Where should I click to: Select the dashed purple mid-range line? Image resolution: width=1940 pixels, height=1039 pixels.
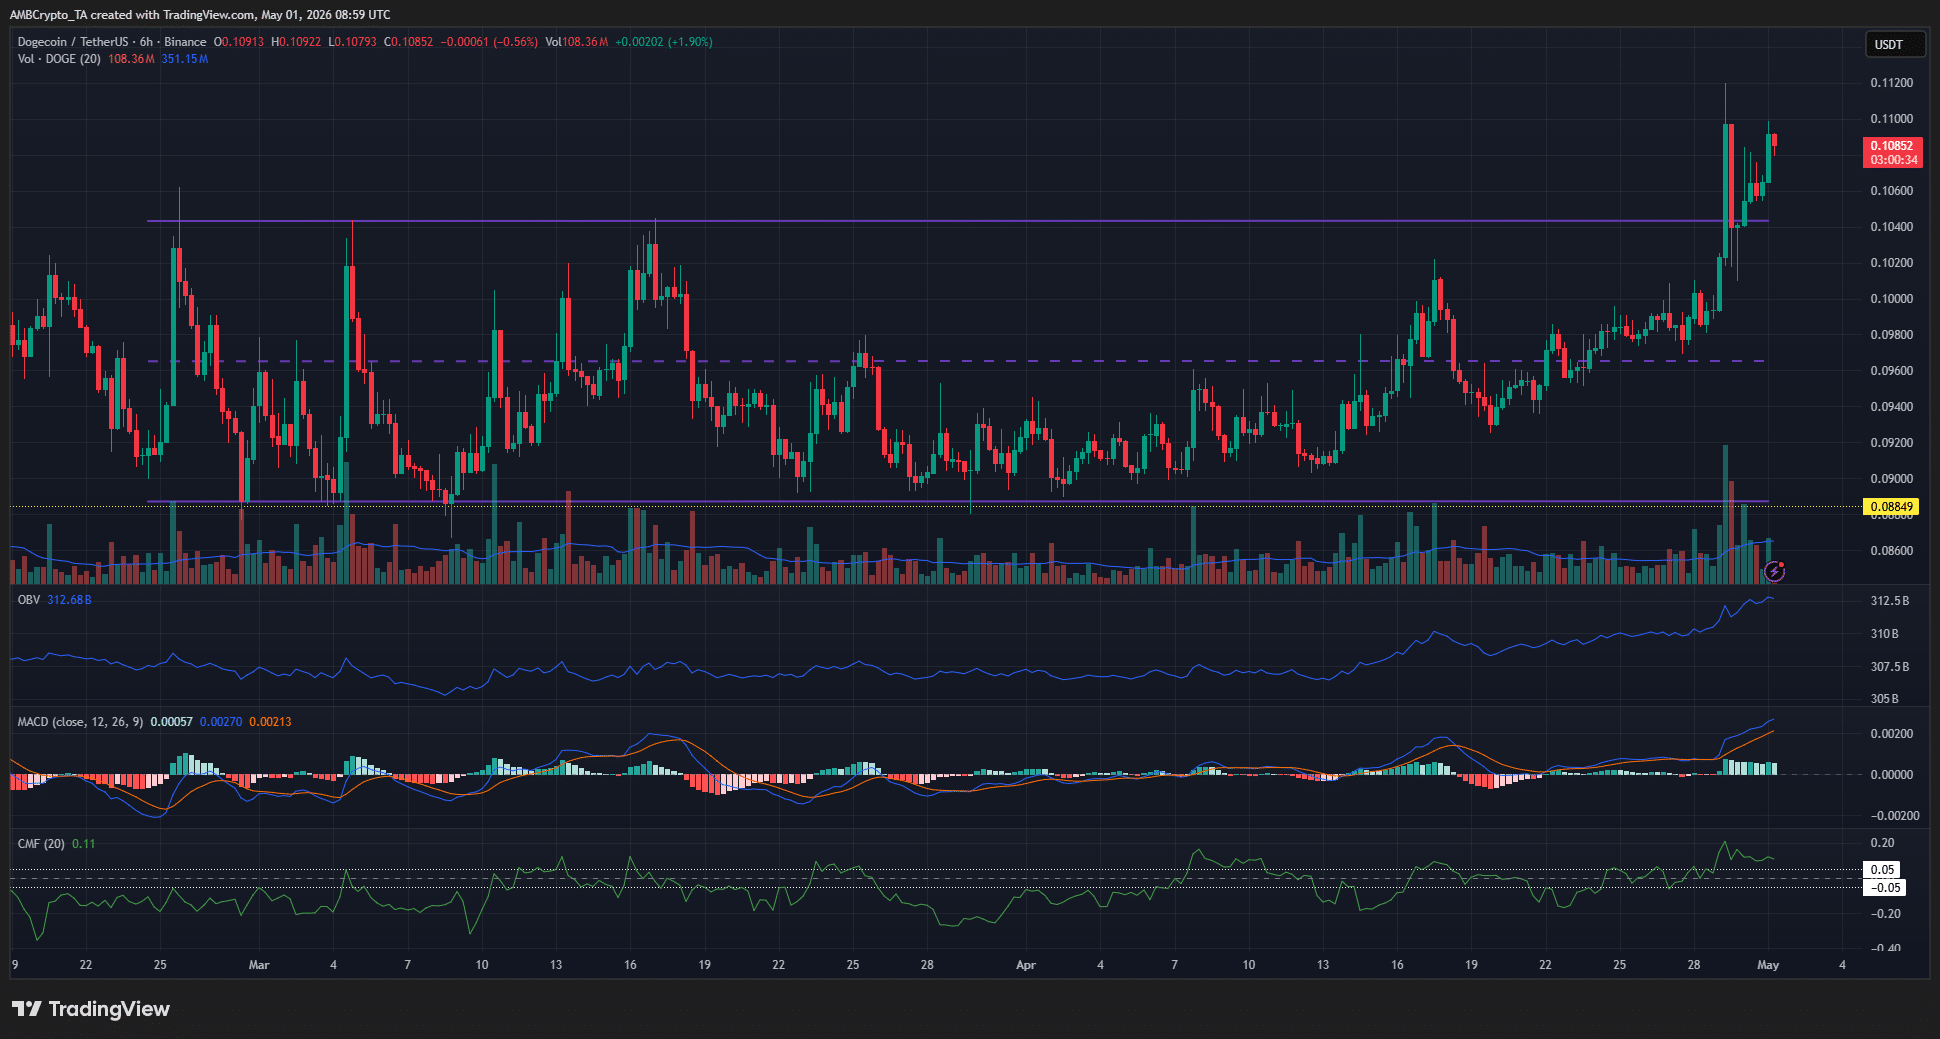coord(957,361)
